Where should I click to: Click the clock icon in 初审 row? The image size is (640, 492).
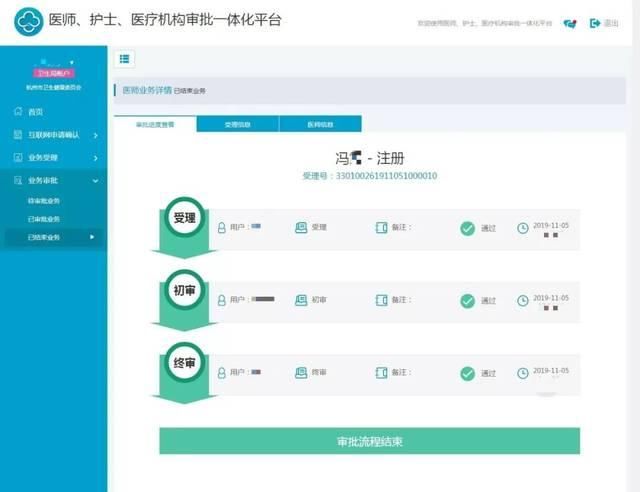click(x=523, y=301)
